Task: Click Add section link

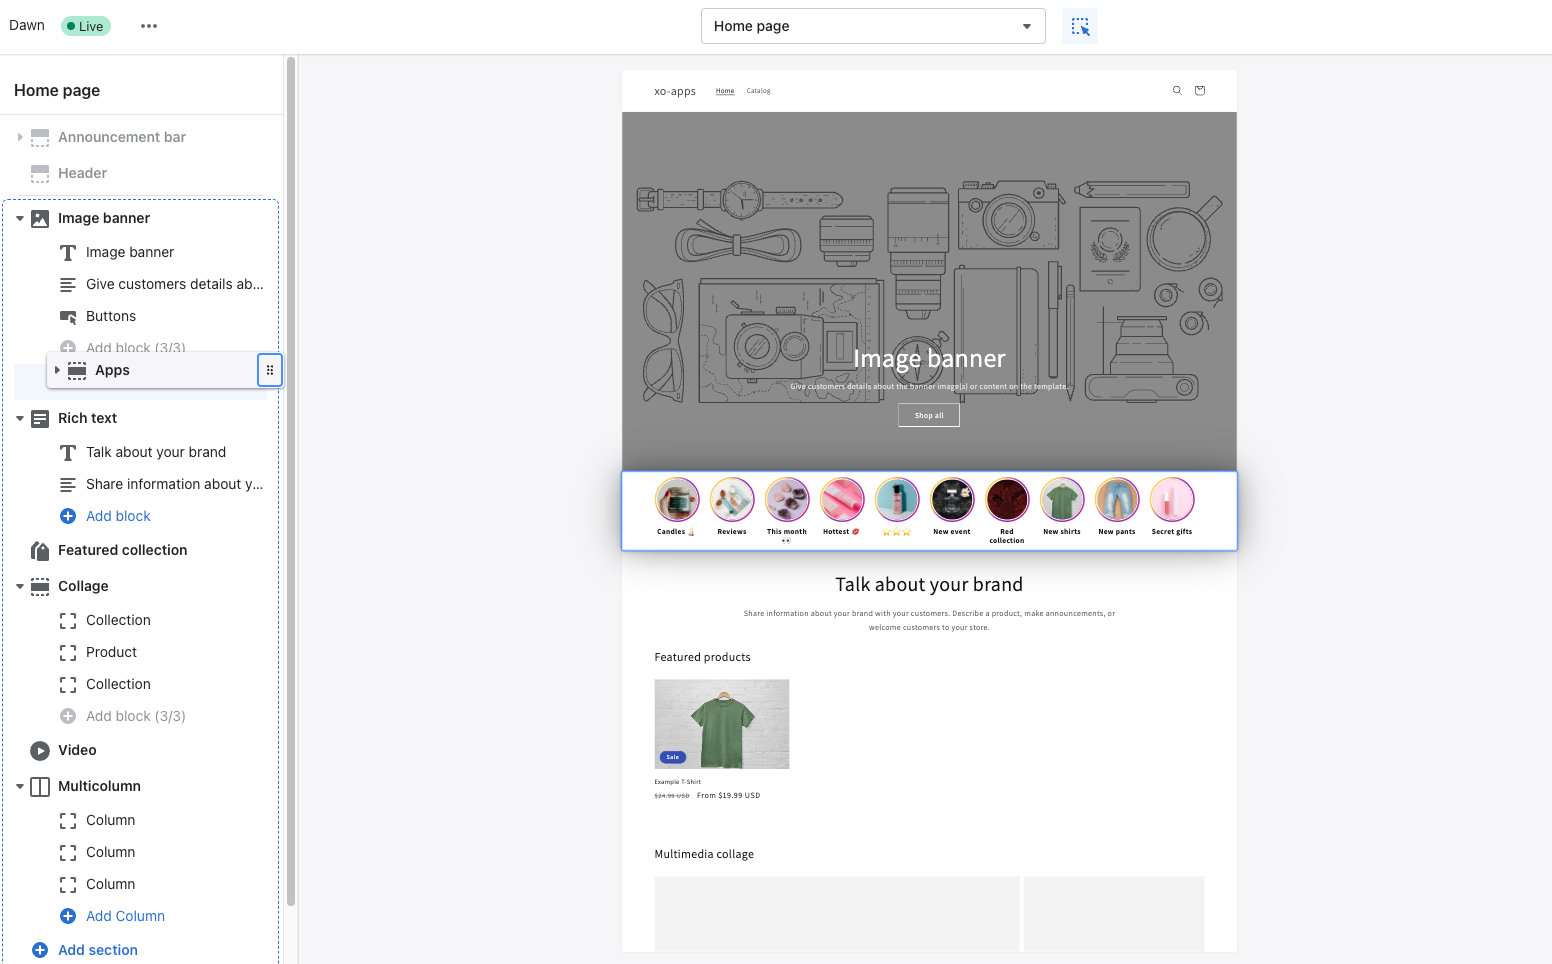Action: [97, 950]
